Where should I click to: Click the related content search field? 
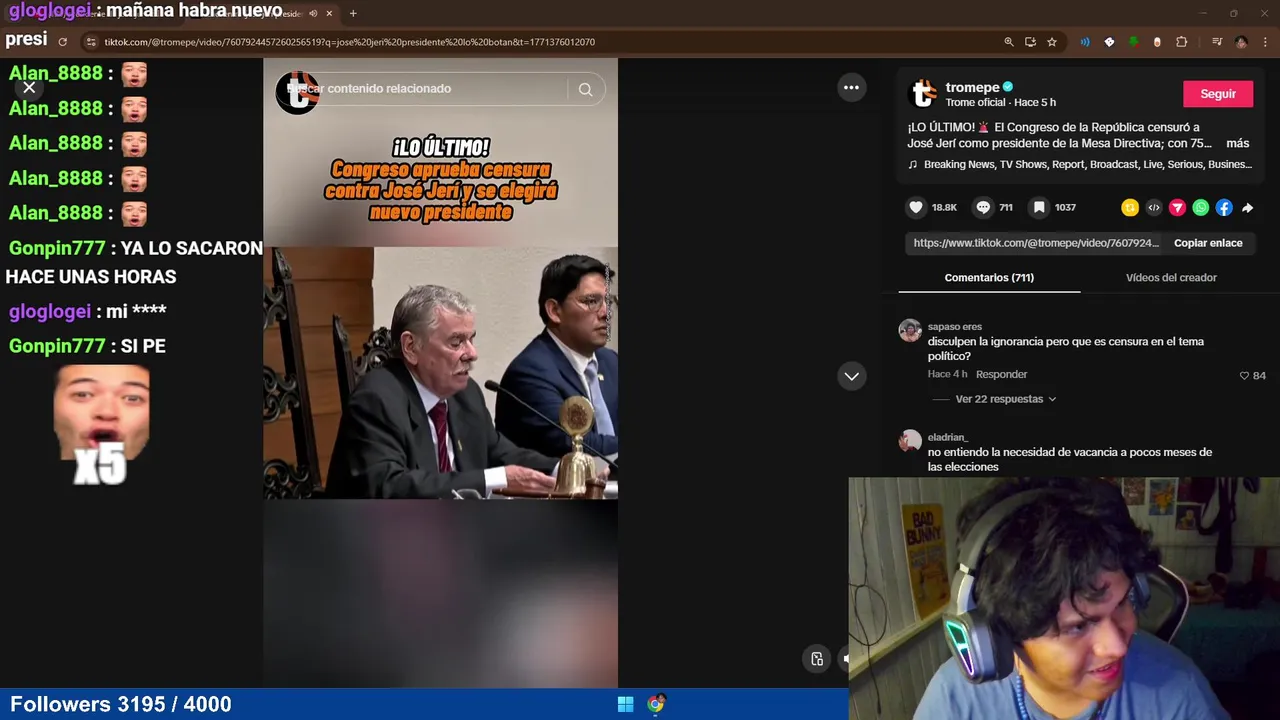(x=427, y=89)
